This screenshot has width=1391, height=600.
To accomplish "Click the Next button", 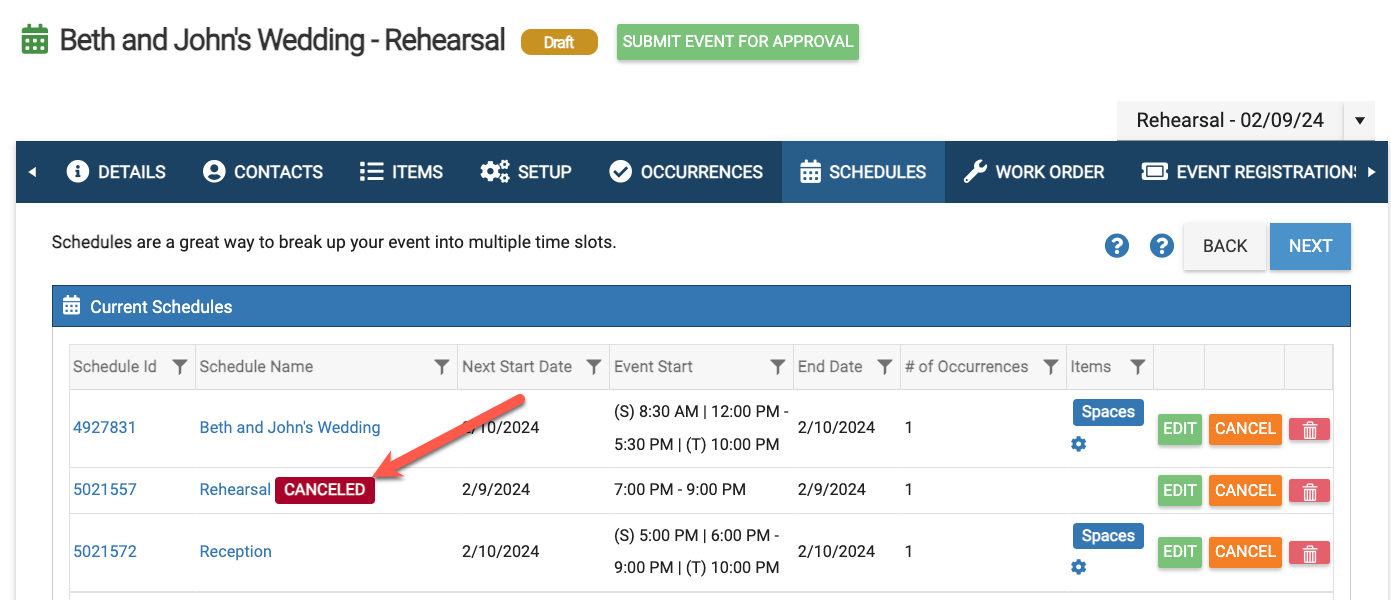I will click(x=1310, y=246).
